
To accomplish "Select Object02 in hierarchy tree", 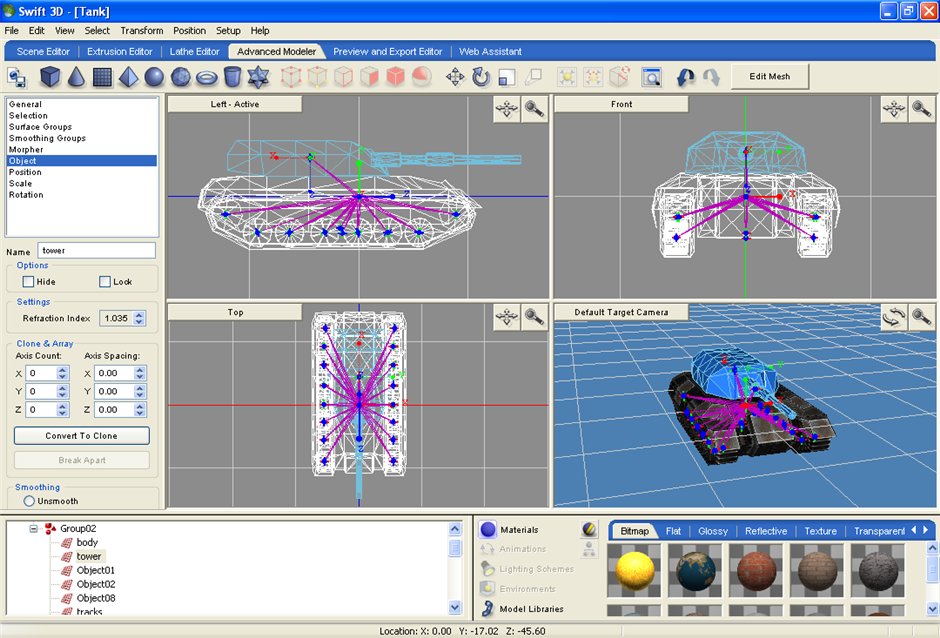I will pyautogui.click(x=96, y=584).
